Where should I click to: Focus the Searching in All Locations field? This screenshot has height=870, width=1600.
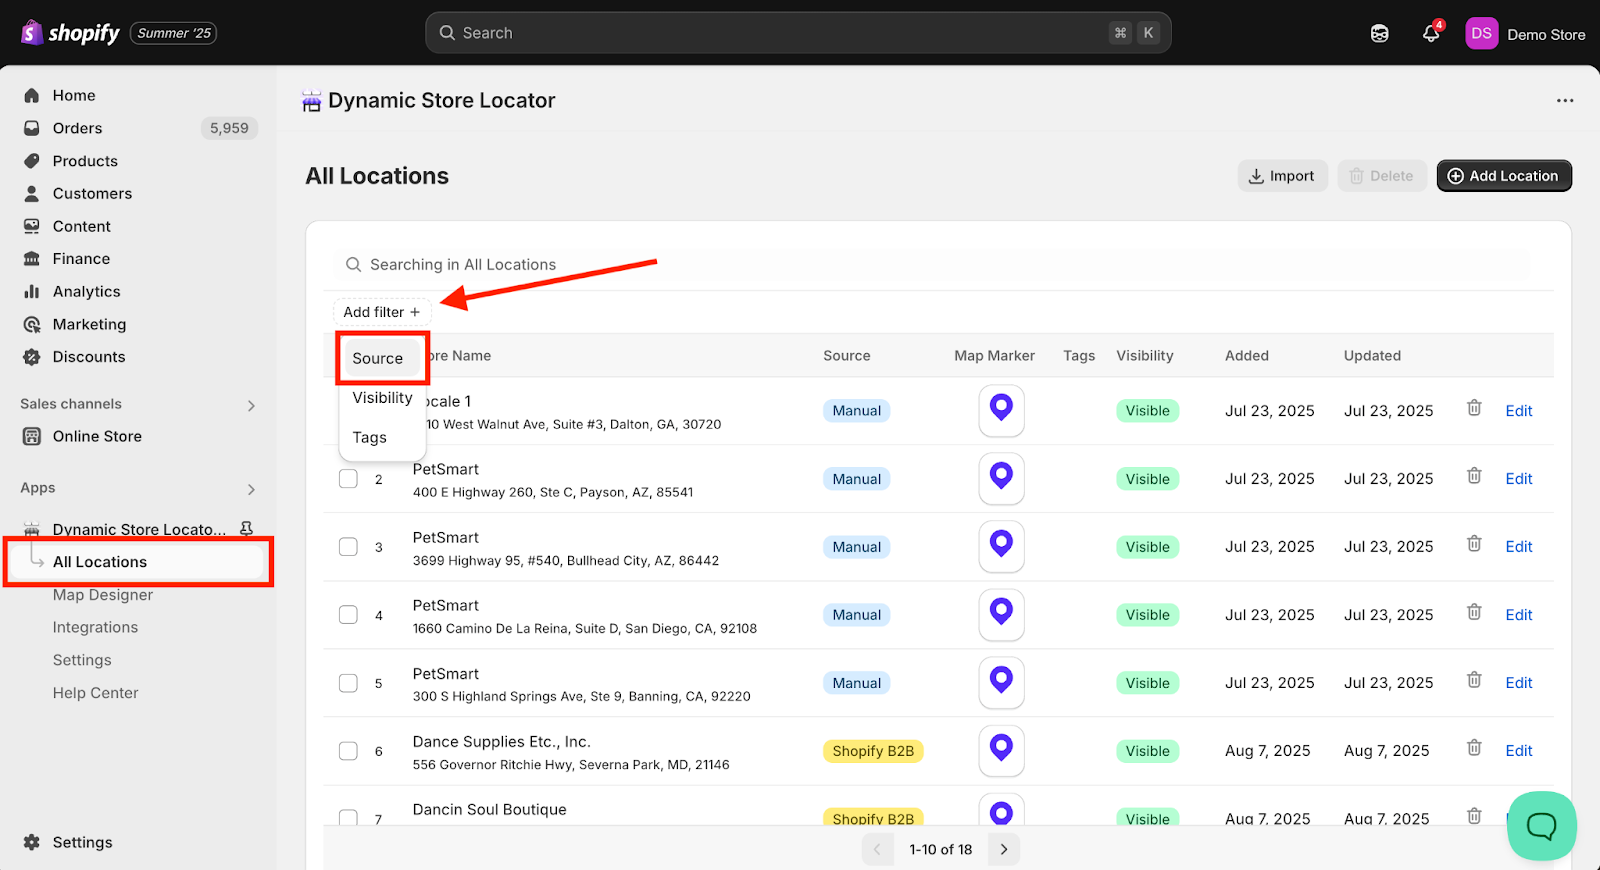point(932,264)
